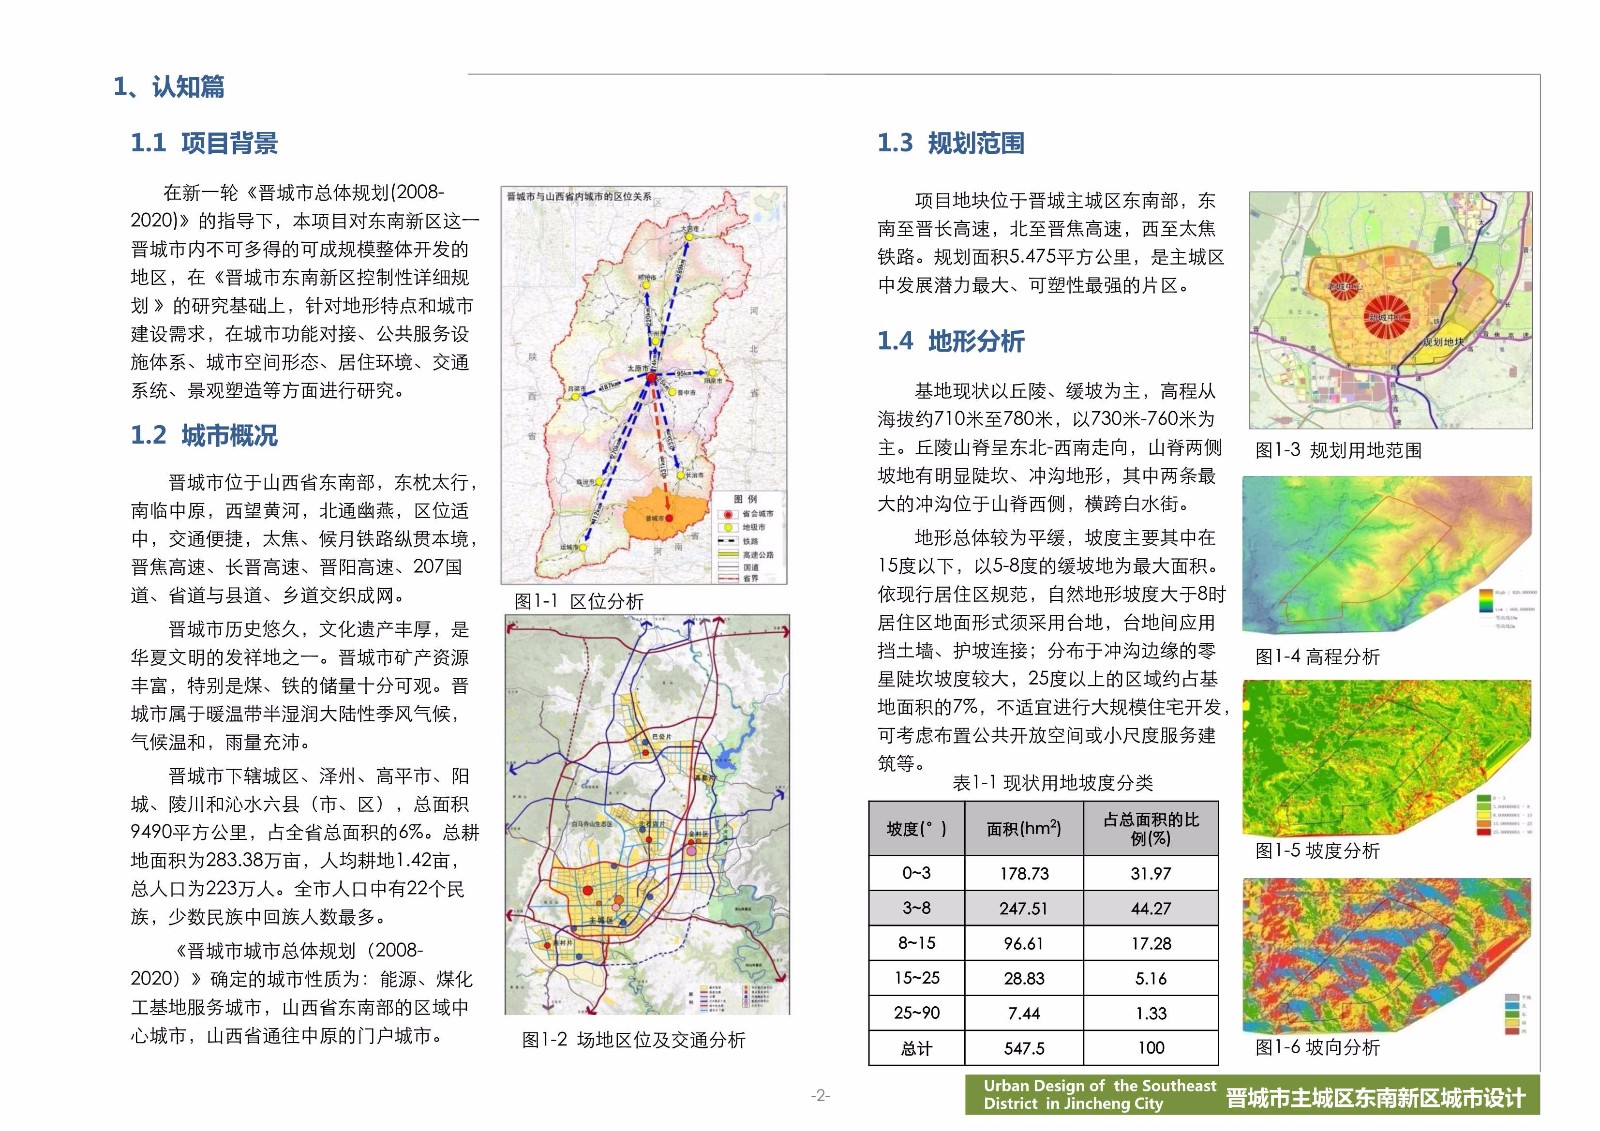This screenshot has height=1131, width=1600.
Task: Select the color legend of slope map
Action: click(1503, 816)
